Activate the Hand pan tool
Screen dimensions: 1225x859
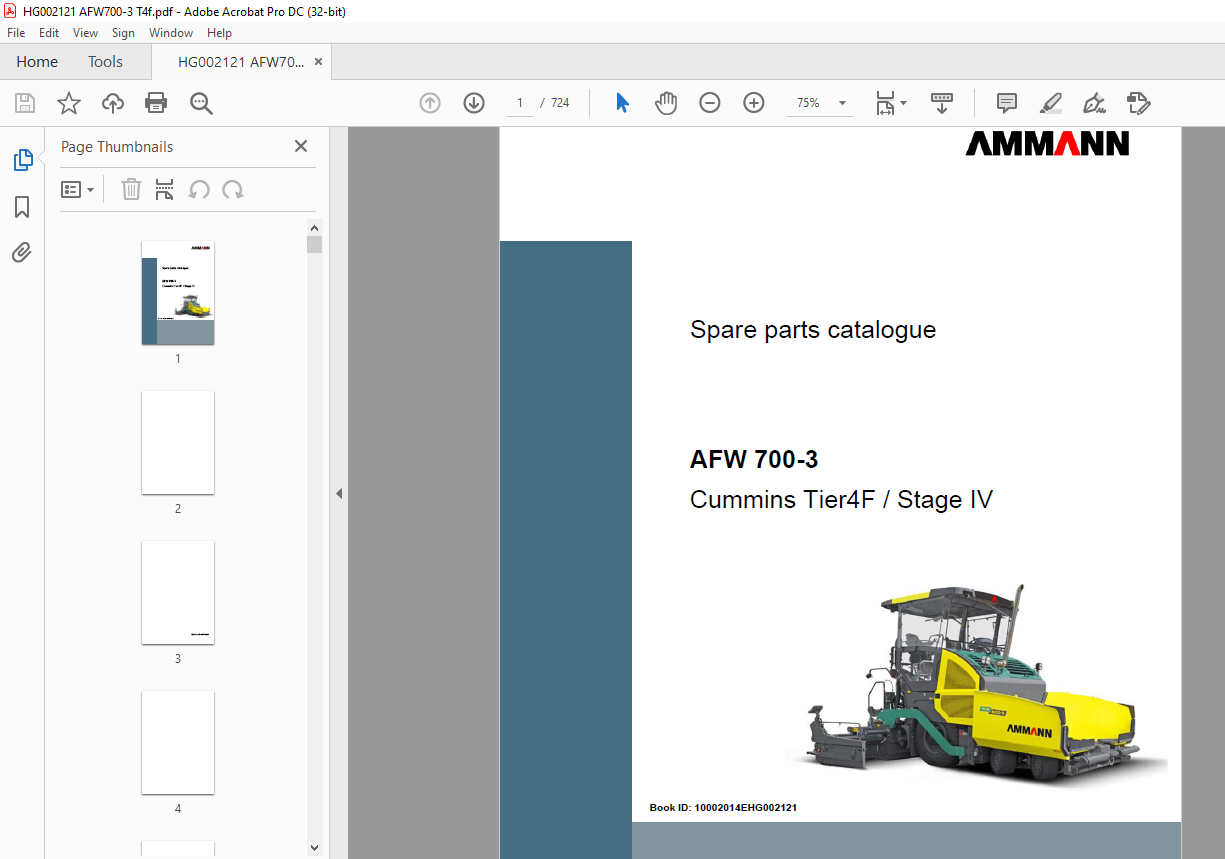(666, 103)
